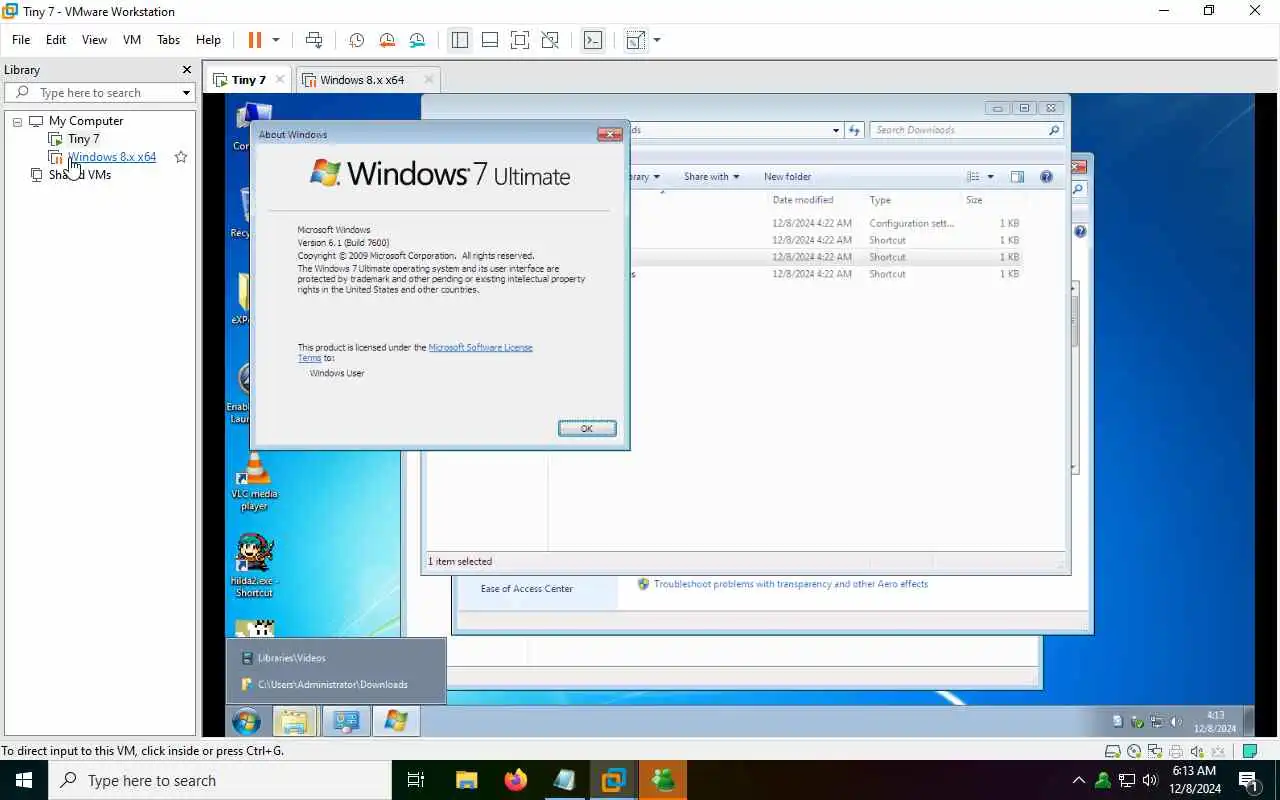This screenshot has width=1280, height=800.
Task: Click OK in About Windows dialog
Action: click(x=587, y=428)
